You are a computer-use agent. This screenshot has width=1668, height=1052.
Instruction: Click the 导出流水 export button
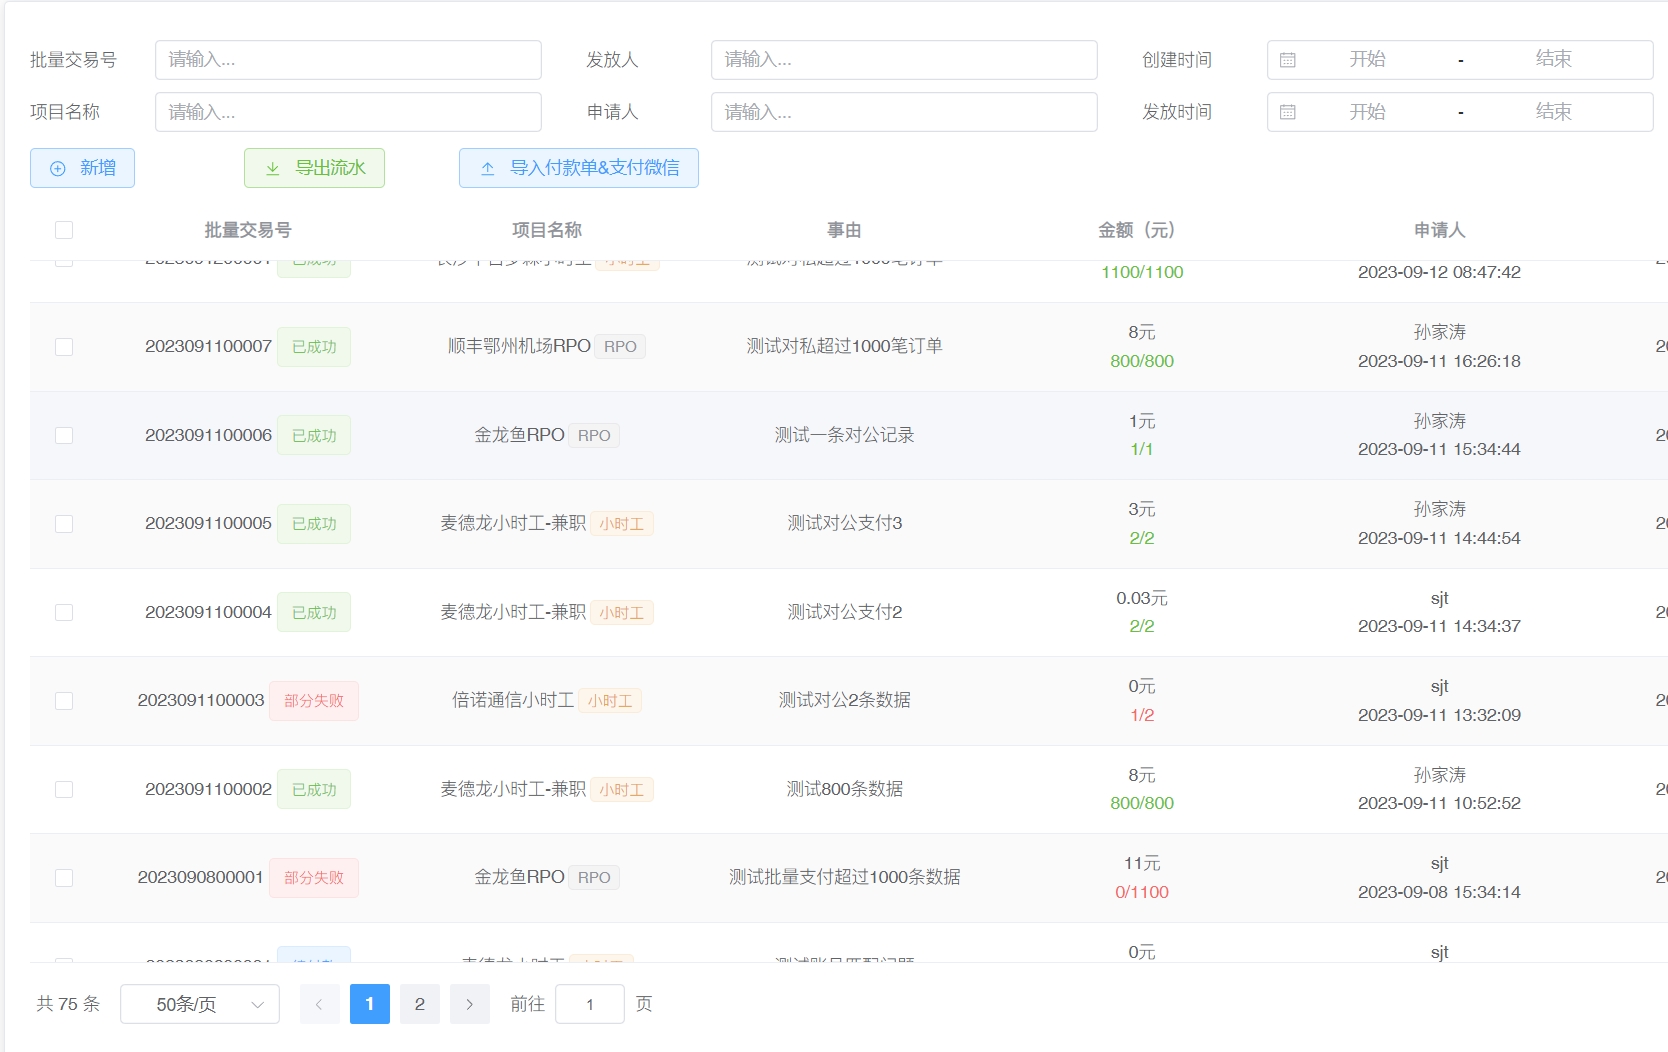(314, 168)
